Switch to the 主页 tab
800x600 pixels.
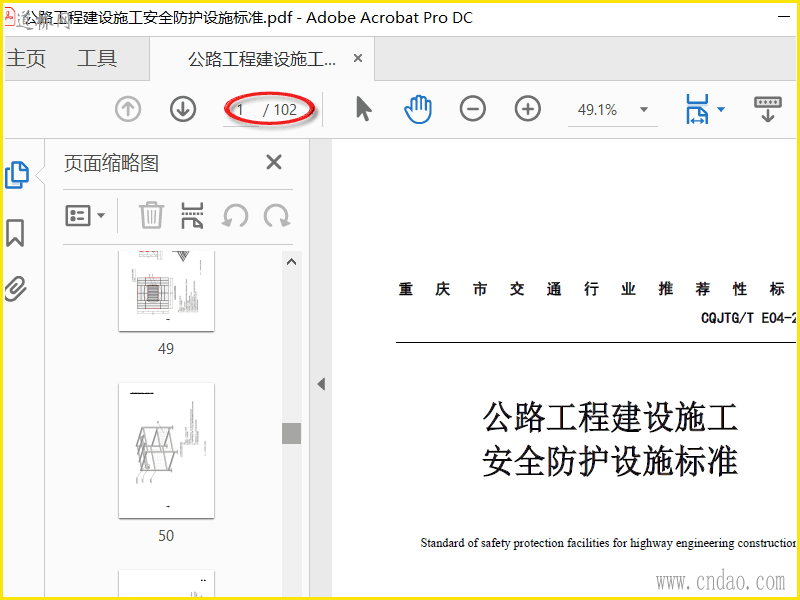(26, 59)
